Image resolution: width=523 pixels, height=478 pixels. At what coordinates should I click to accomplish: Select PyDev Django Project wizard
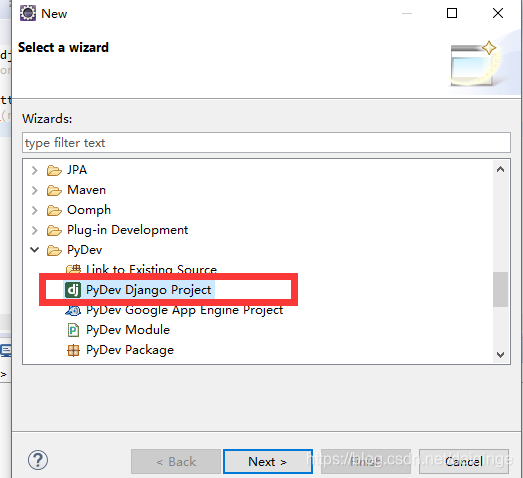(148, 290)
